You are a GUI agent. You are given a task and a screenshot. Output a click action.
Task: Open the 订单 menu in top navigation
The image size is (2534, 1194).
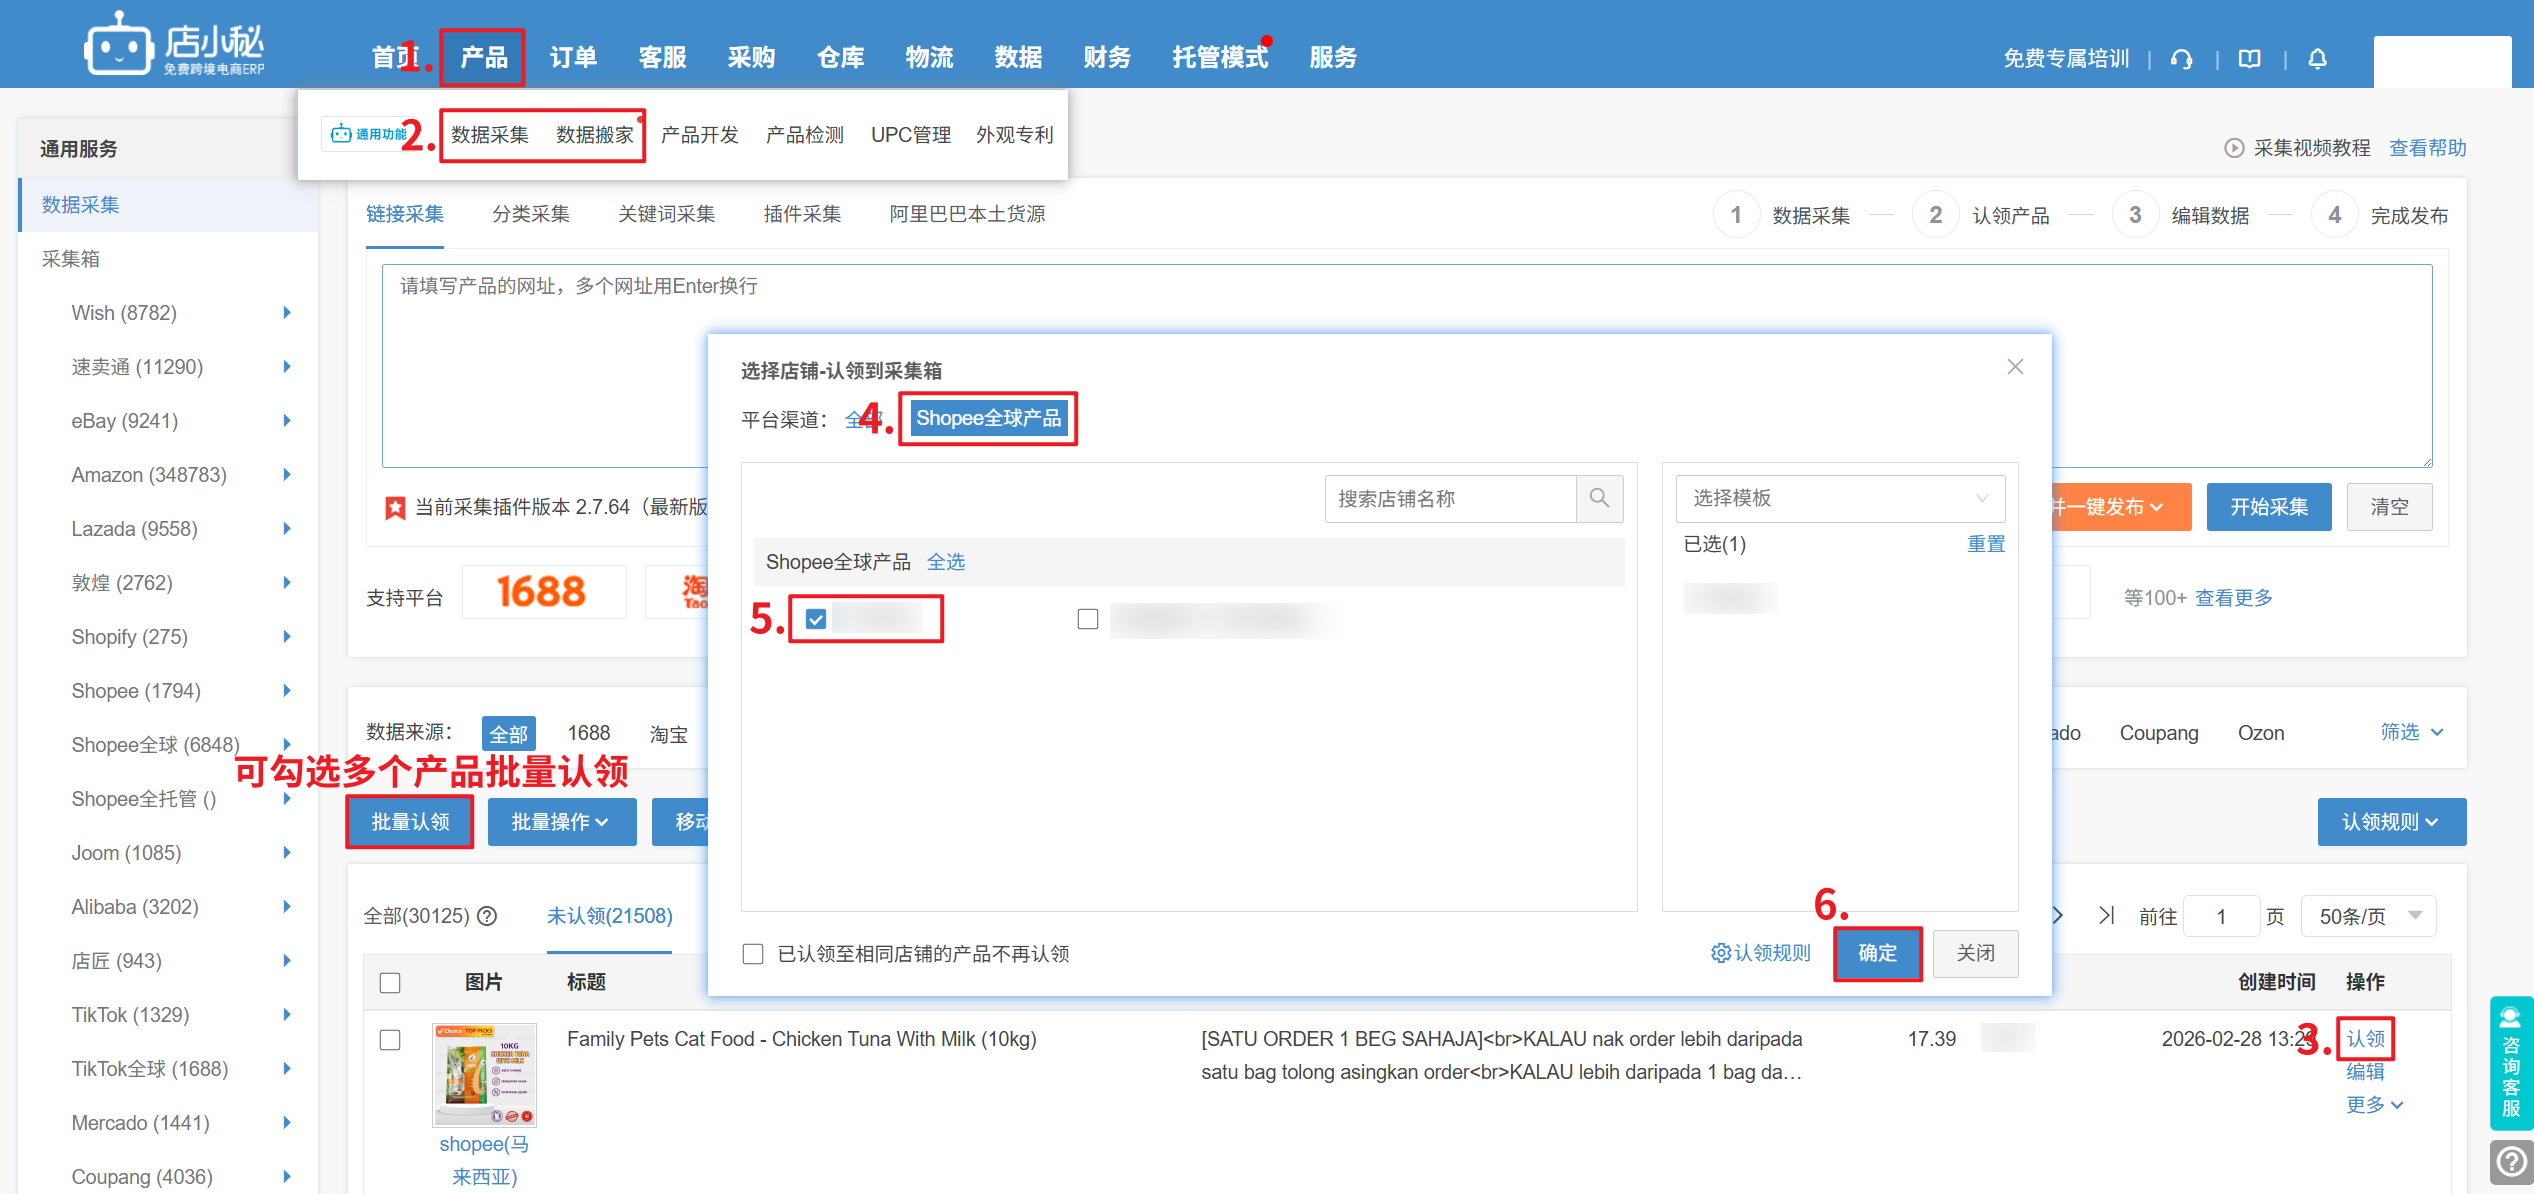click(573, 58)
